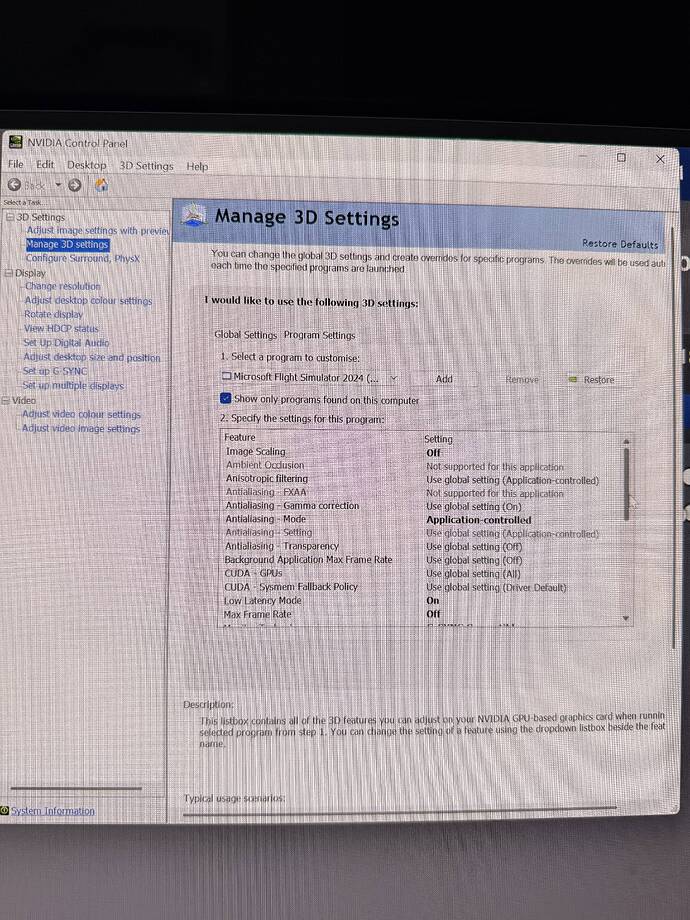Click the Antialiasing - FXAA feature row
Screen dimensions: 690x920
pyautogui.click(x=424, y=492)
